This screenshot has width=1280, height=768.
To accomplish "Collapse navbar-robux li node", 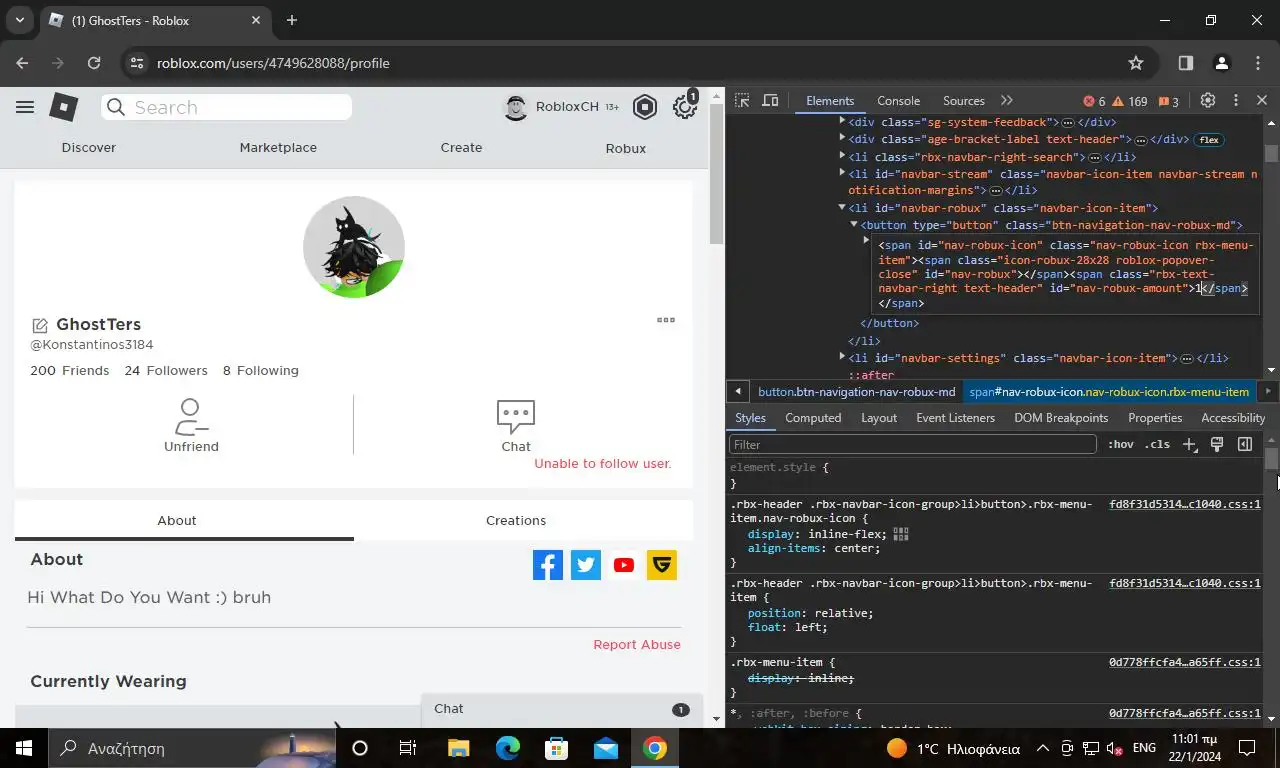I will pyautogui.click(x=842, y=208).
